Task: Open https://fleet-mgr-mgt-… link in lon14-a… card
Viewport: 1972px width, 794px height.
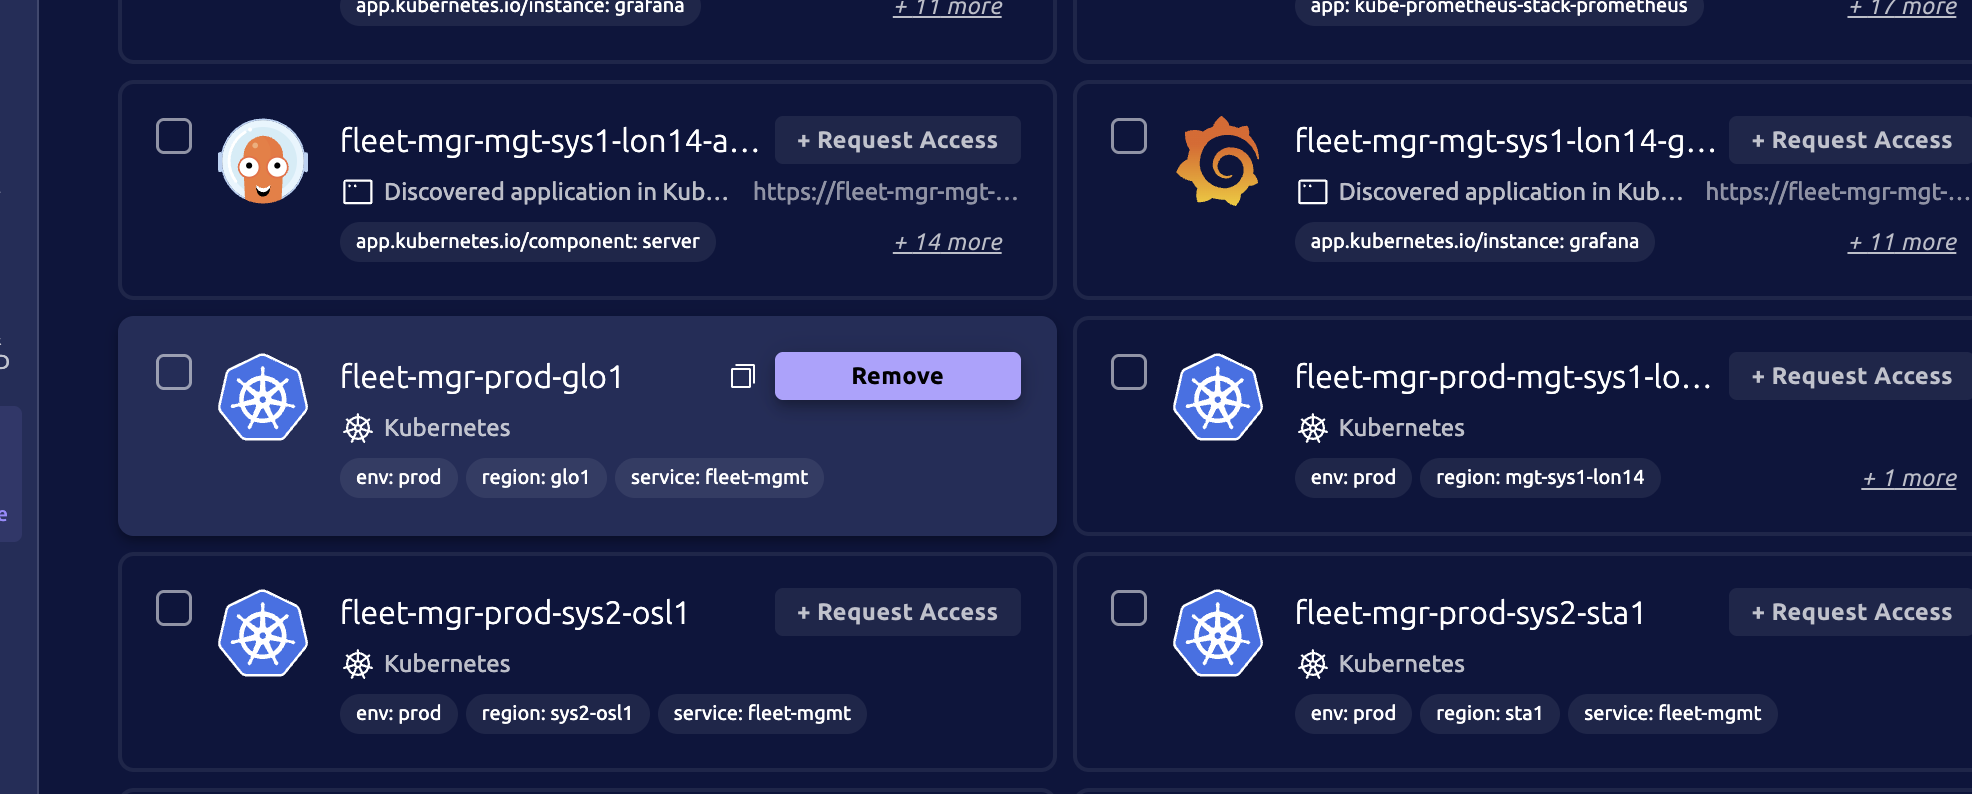Action: [886, 192]
